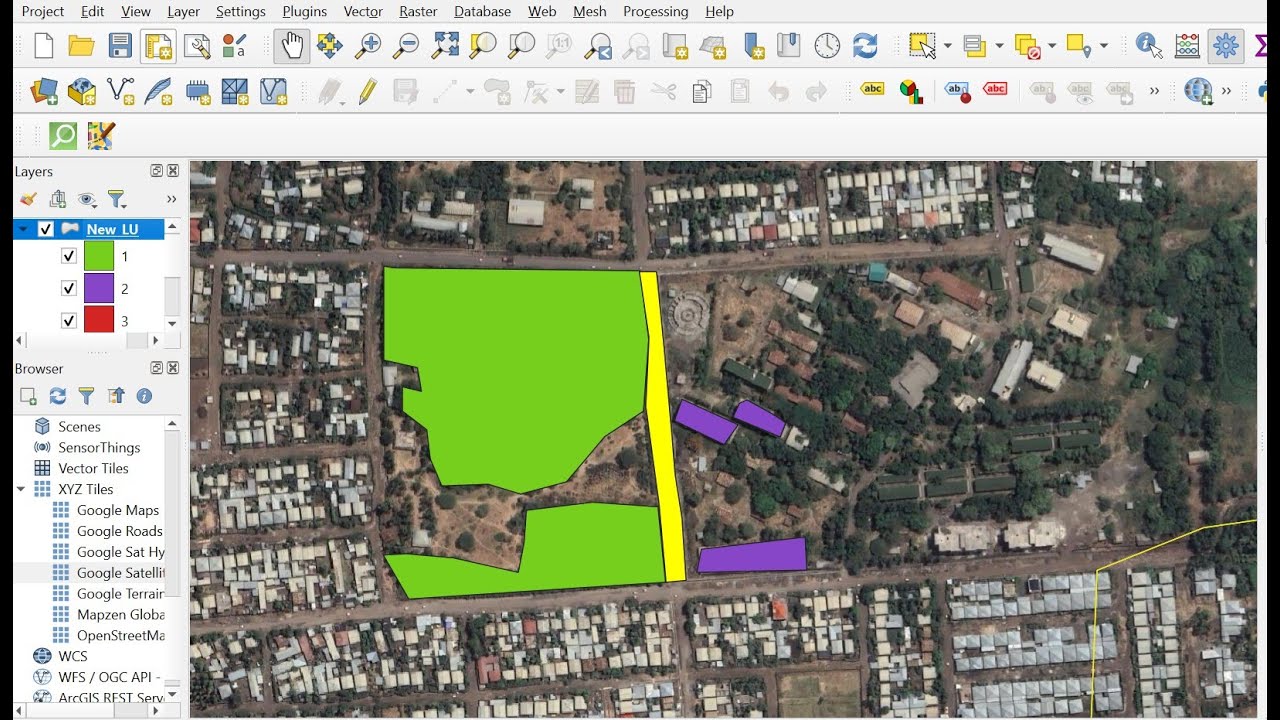Screen dimensions: 1280x720
Task: Open Temporal Controller clock icon
Action: coord(827,46)
